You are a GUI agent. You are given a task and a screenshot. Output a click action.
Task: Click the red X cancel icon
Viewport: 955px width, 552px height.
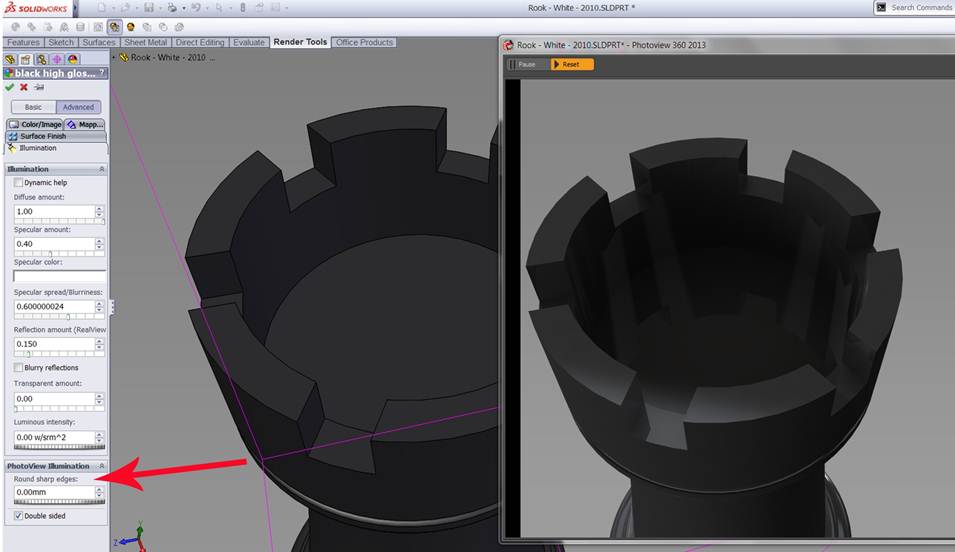[24, 87]
